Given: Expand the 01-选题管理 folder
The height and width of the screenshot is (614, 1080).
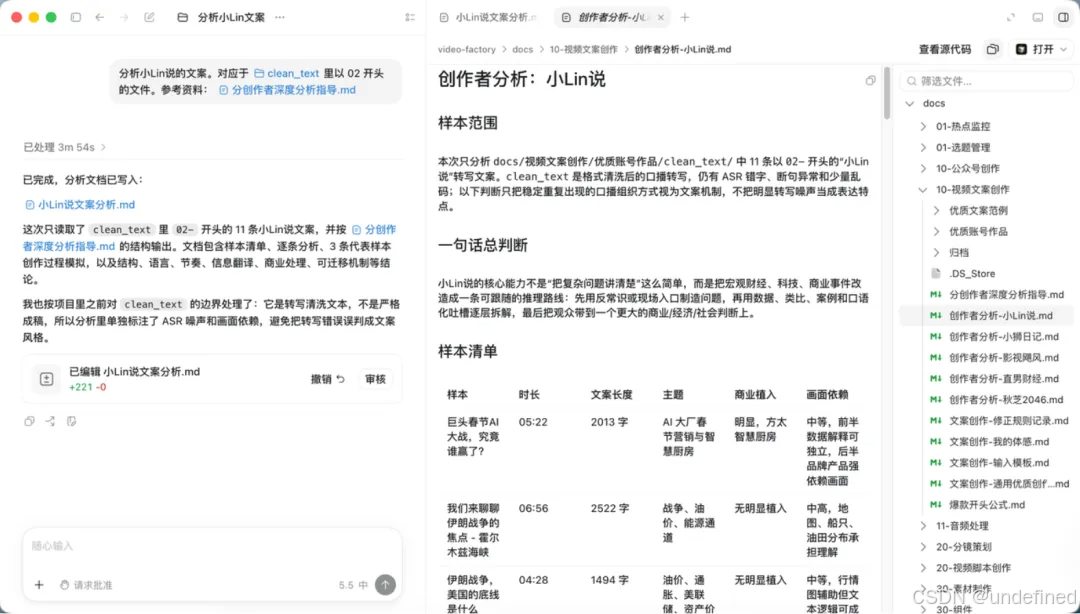Looking at the screenshot, I should pyautogui.click(x=924, y=147).
